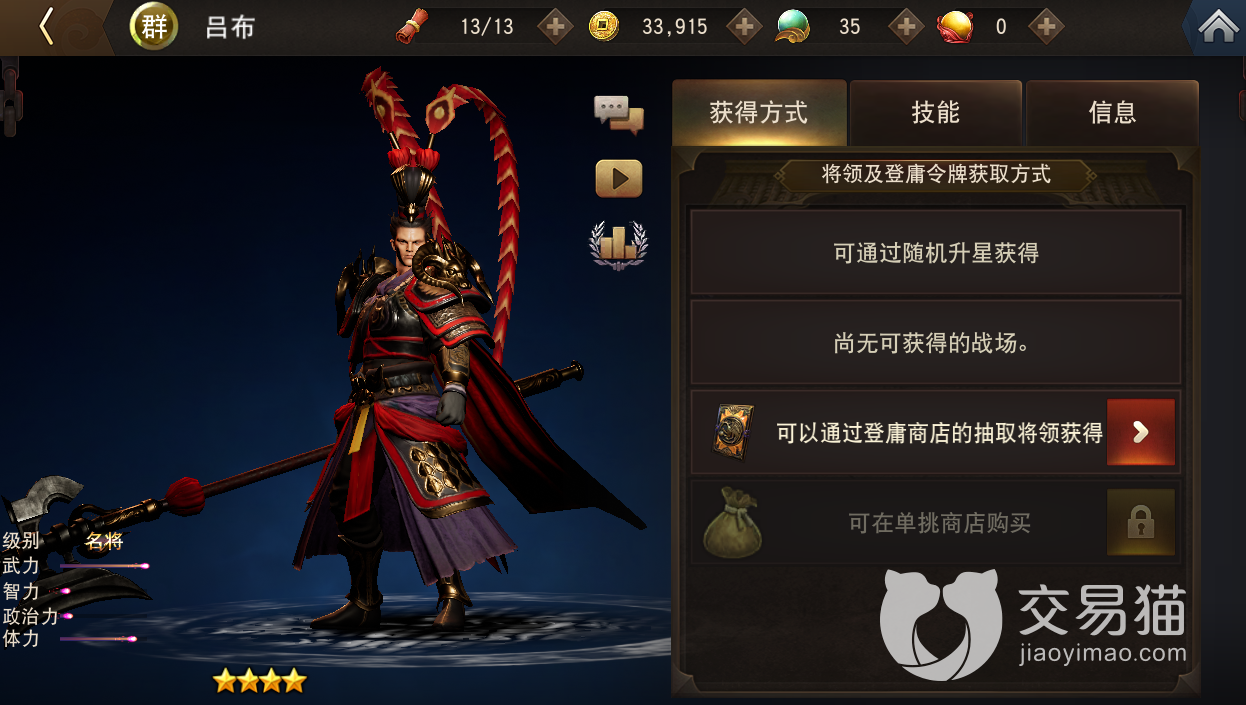
Task: Open the ranking laurel chart icon
Action: pos(619,245)
